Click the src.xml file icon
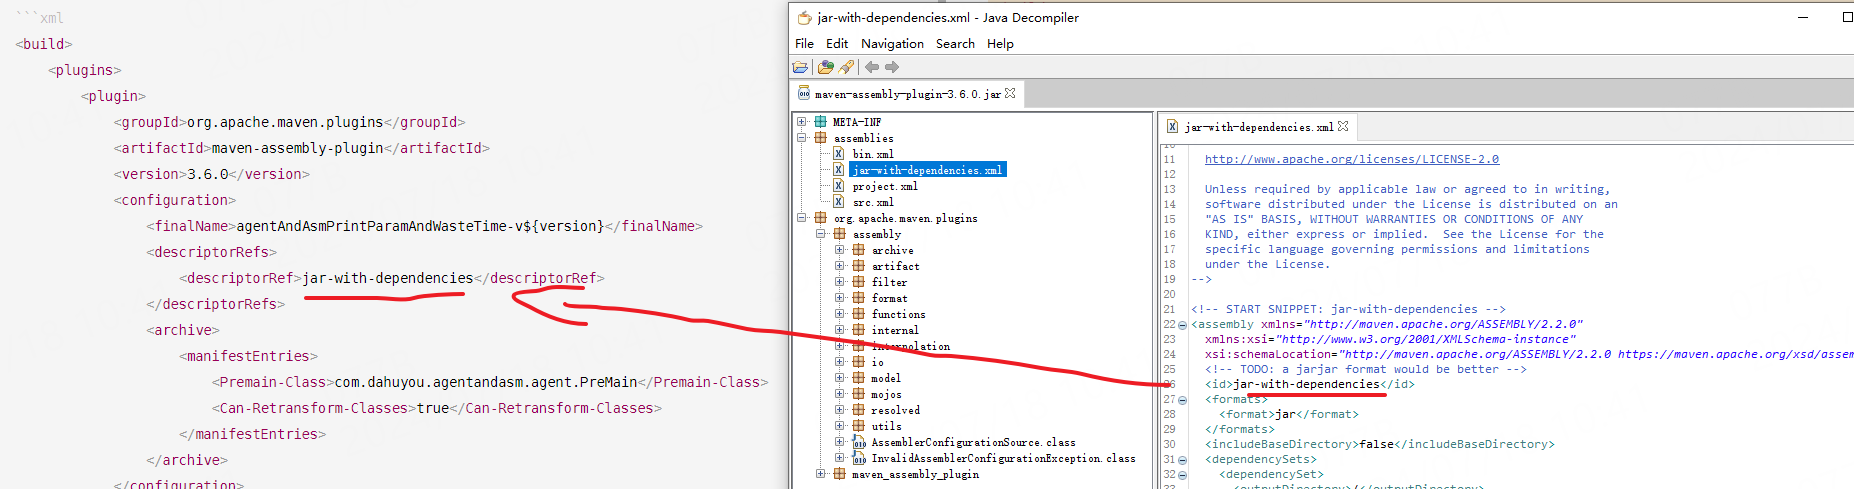The image size is (1854, 489). point(839,202)
